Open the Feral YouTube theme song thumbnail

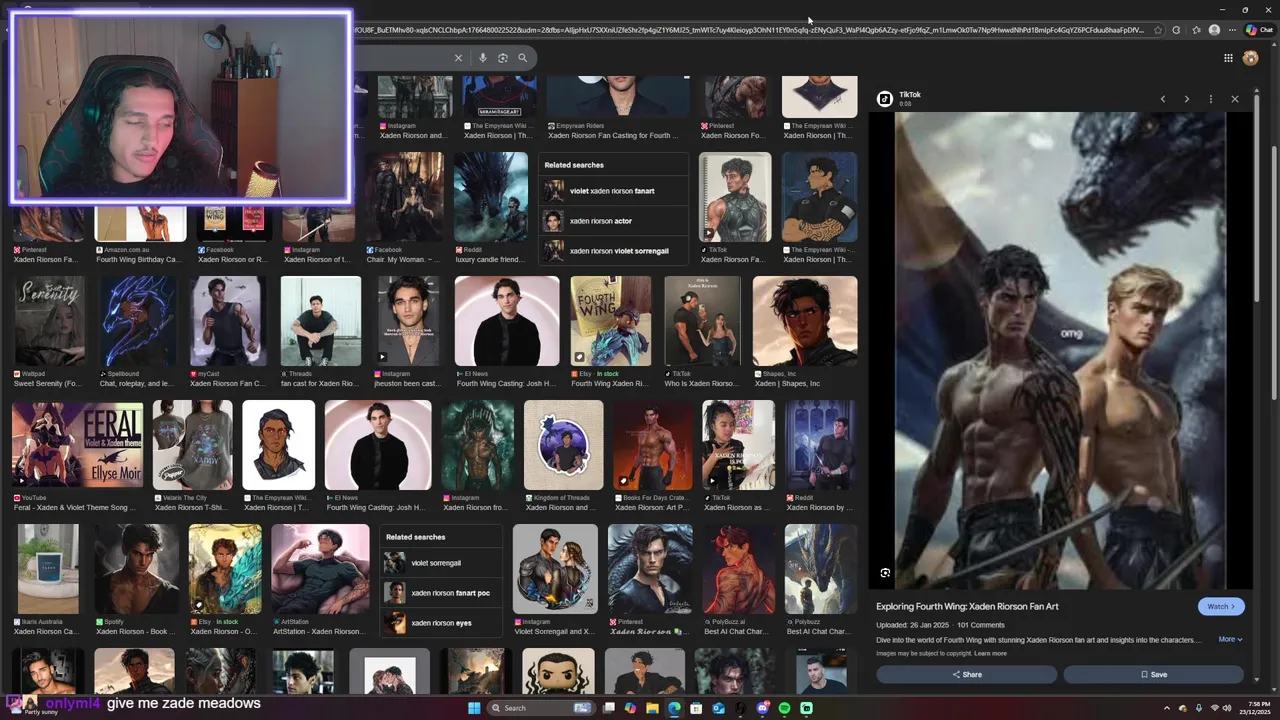[77, 445]
